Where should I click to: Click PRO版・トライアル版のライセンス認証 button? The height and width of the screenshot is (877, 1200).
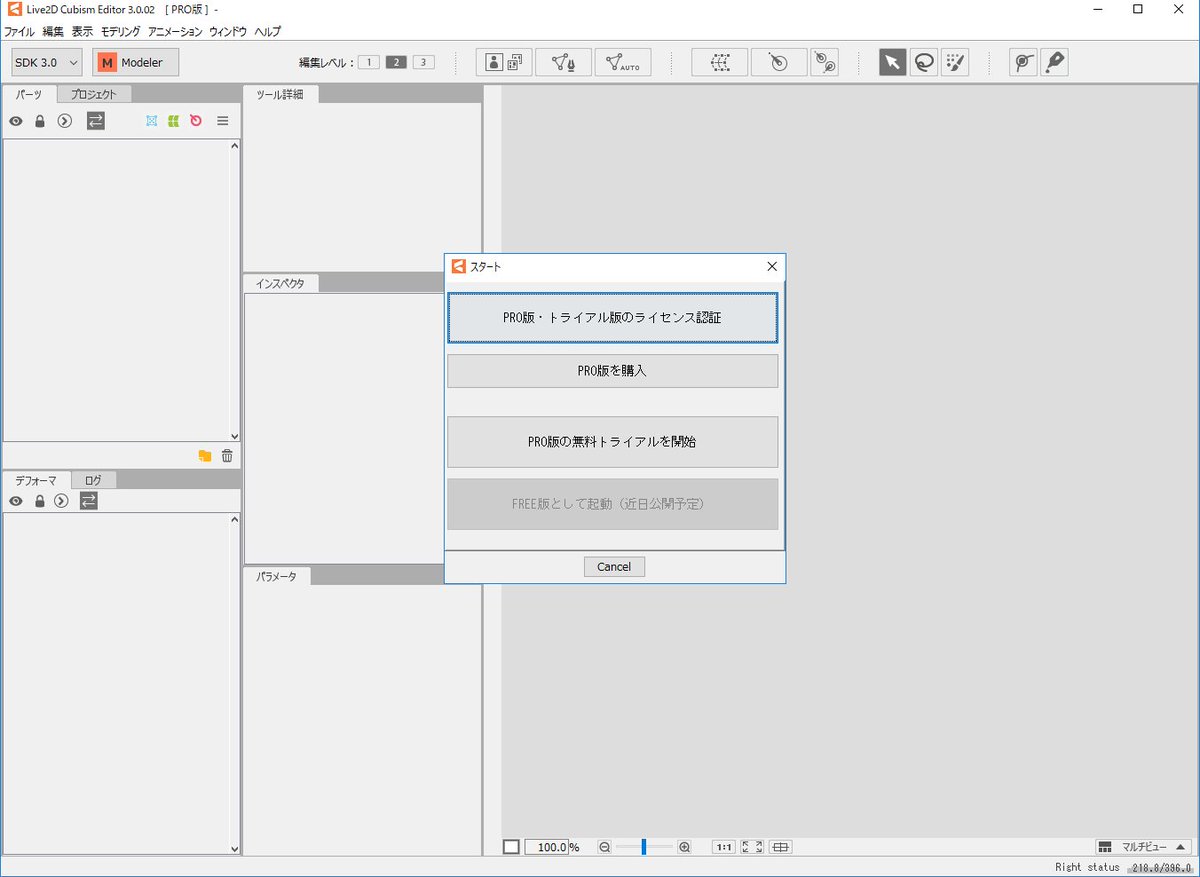coord(612,318)
